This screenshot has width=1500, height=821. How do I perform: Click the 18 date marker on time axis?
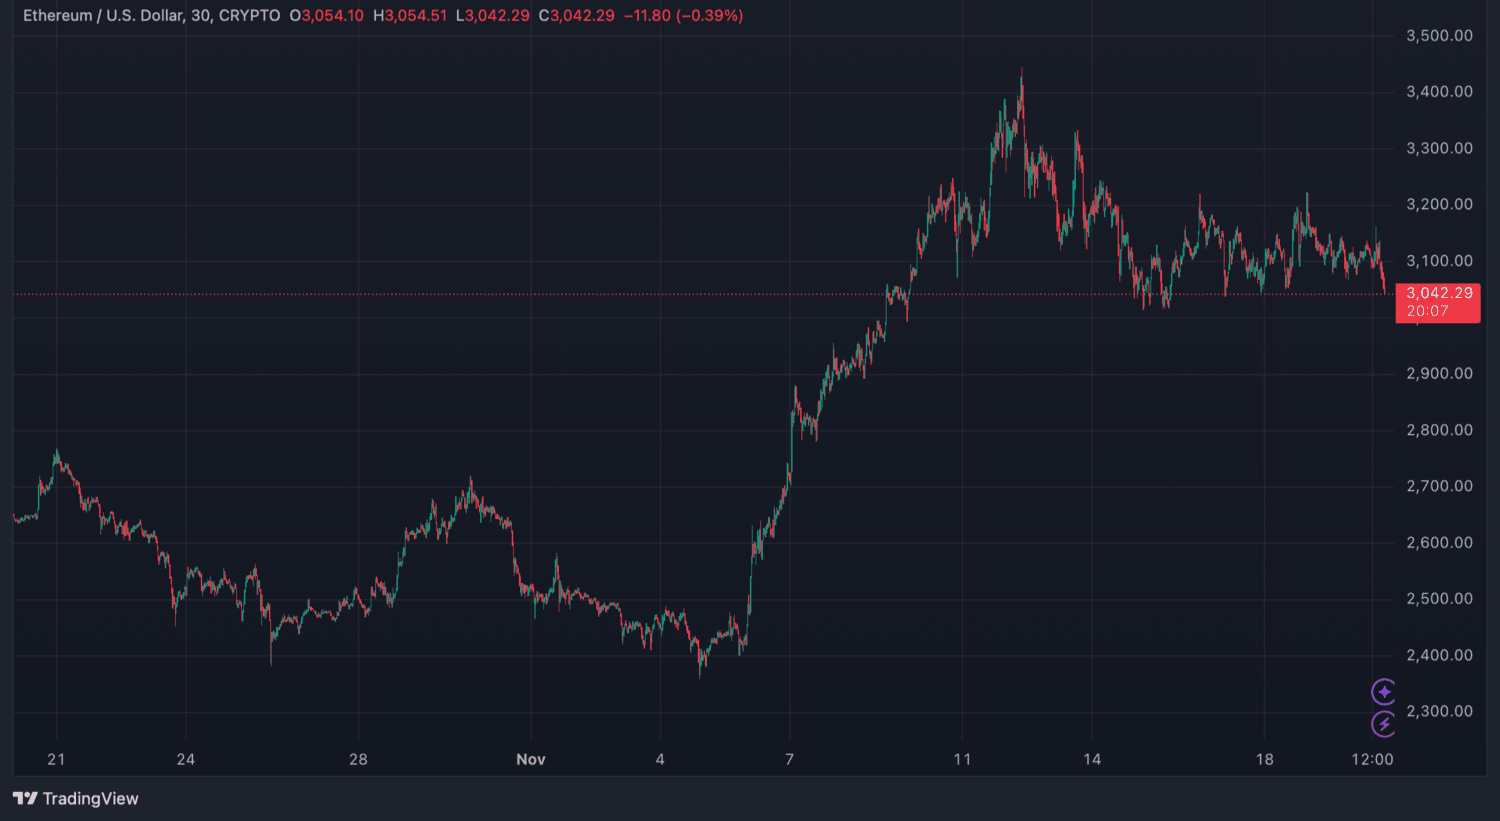tap(1264, 759)
